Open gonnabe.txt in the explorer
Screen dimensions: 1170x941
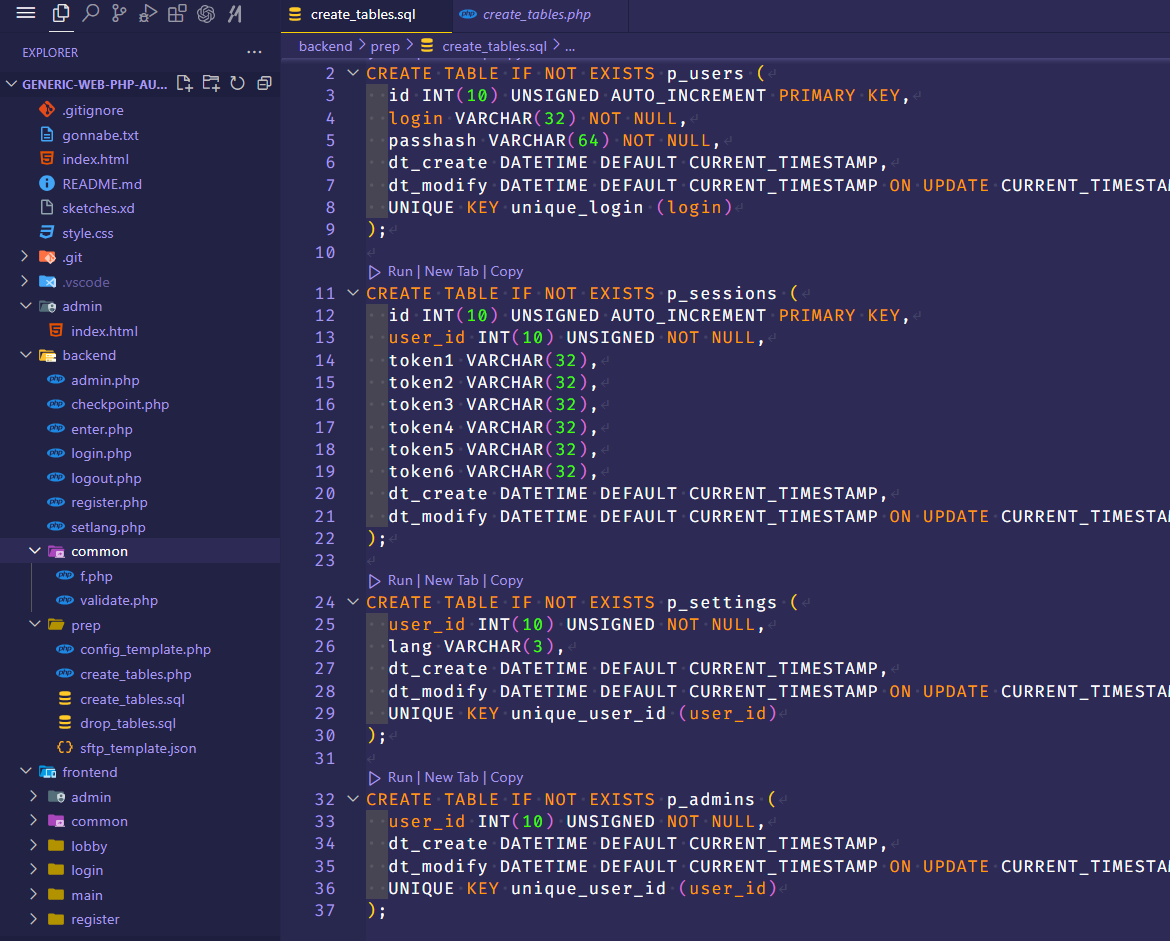[100, 135]
